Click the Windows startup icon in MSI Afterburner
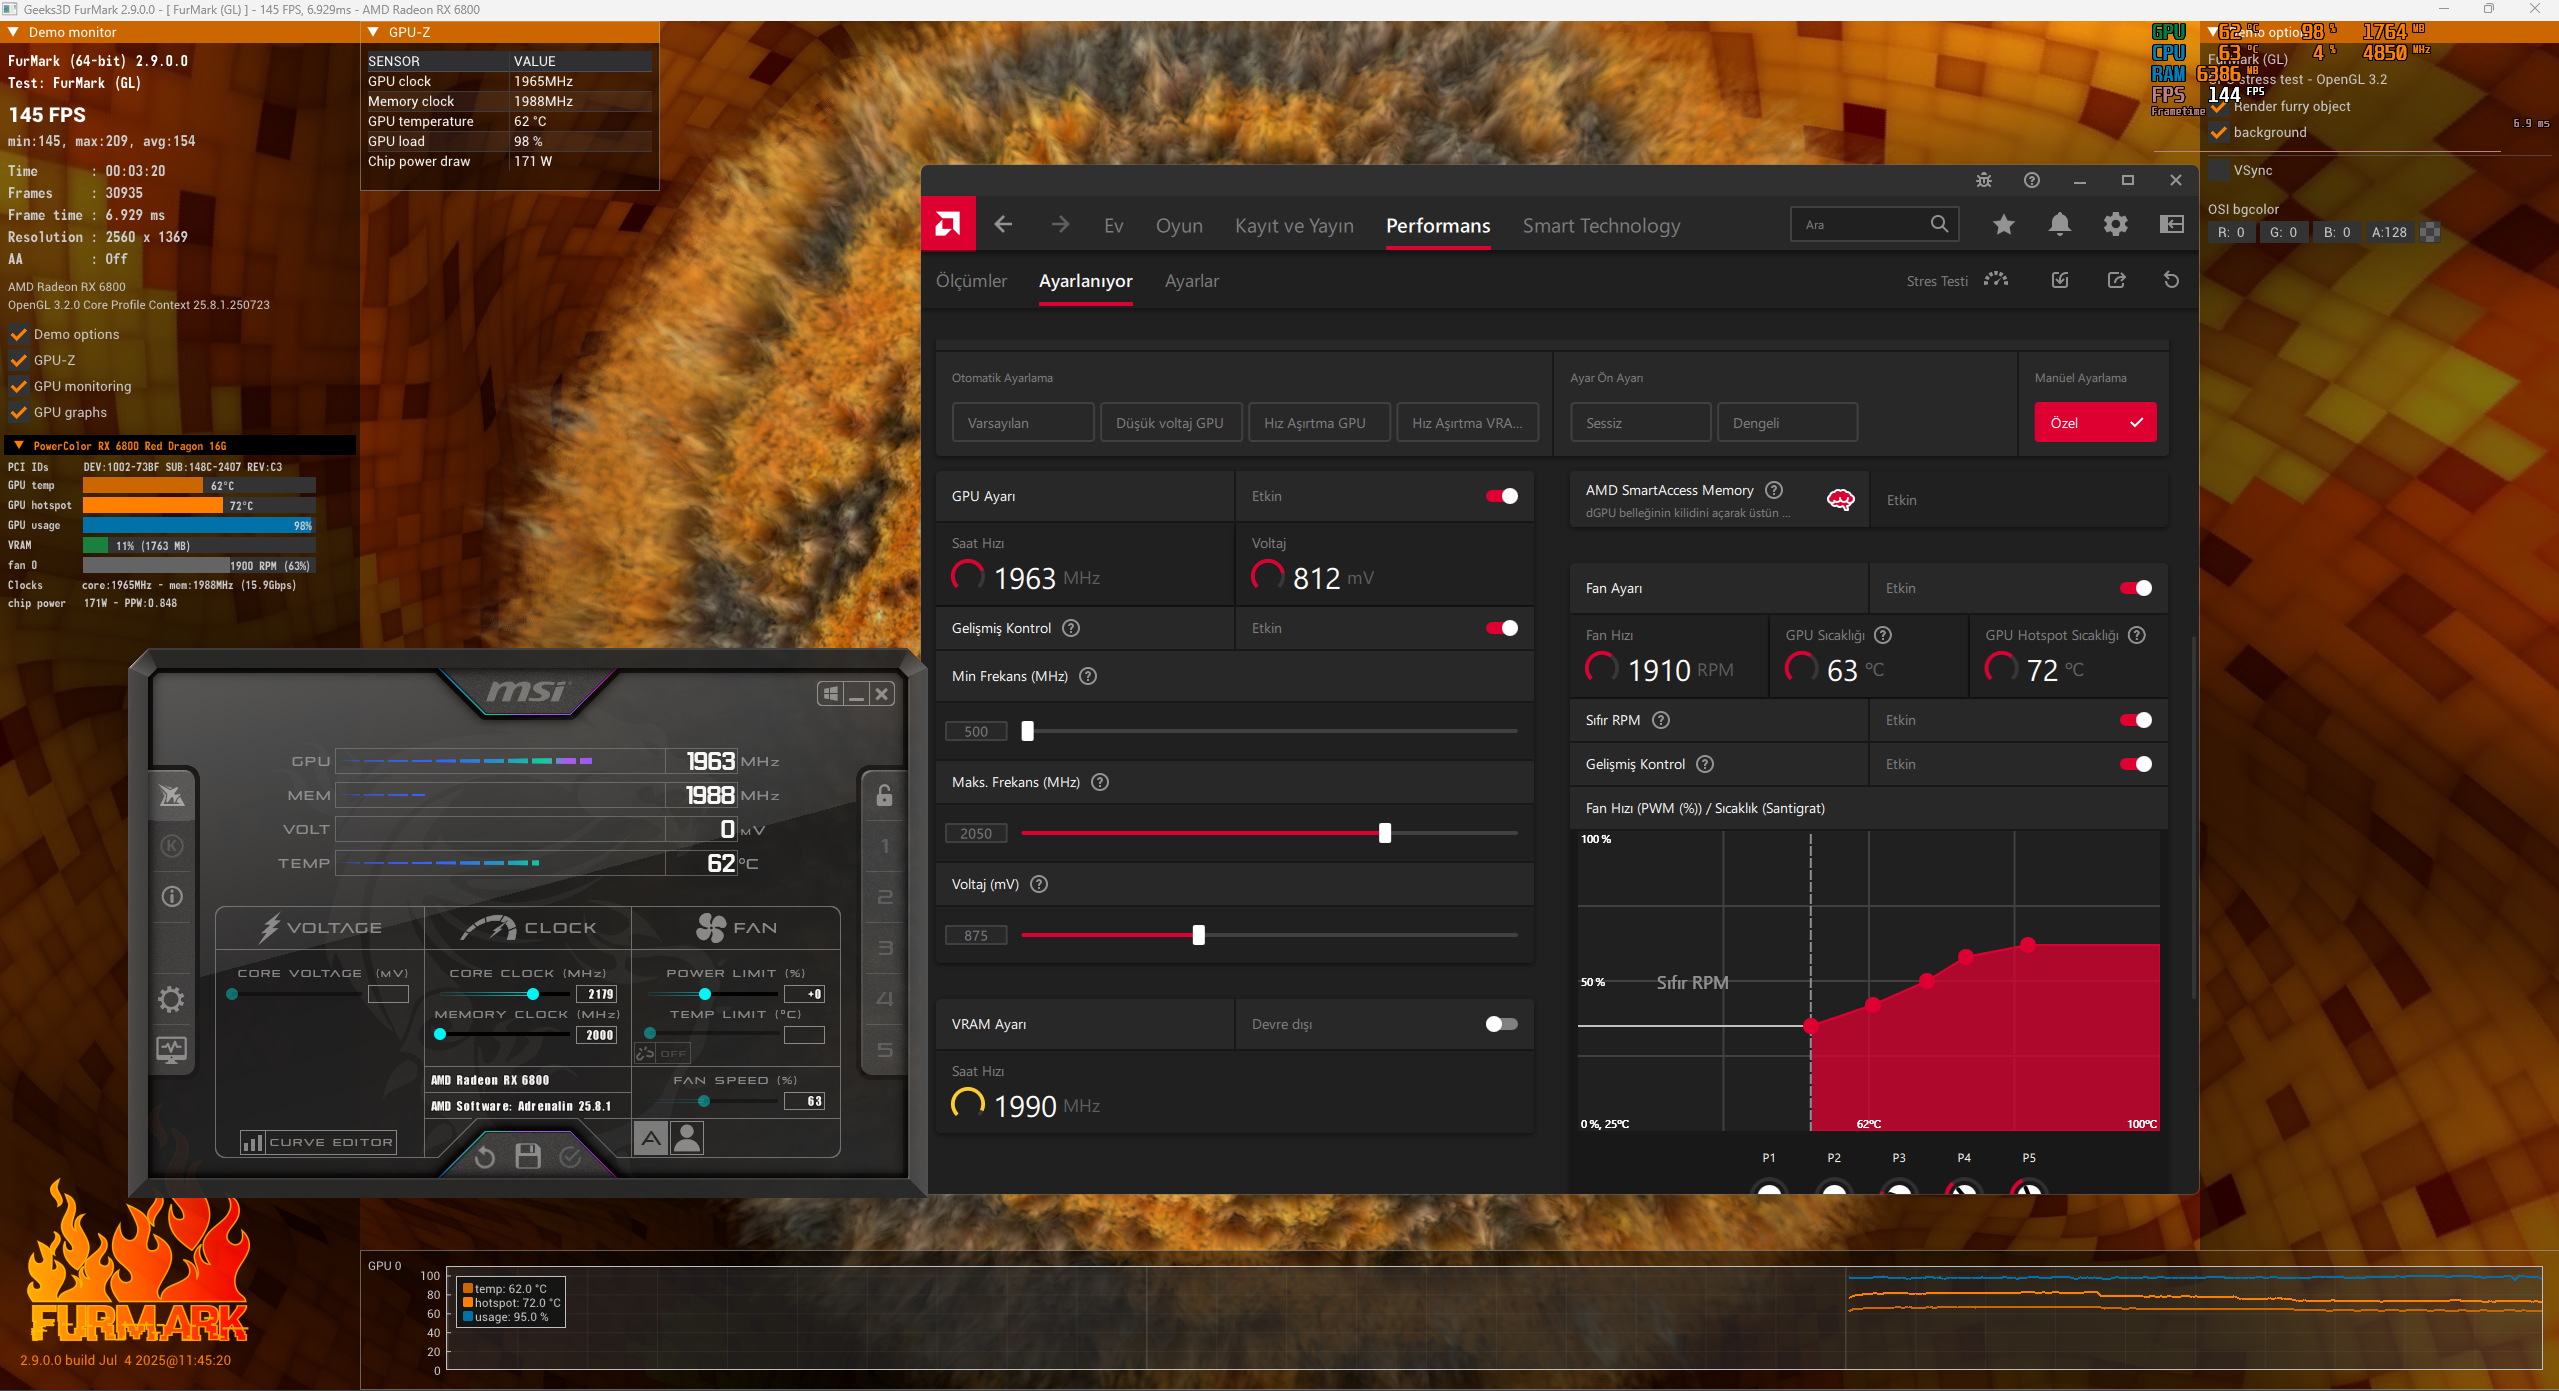Screen dimensions: 2559x1391 pyautogui.click(x=830, y=694)
